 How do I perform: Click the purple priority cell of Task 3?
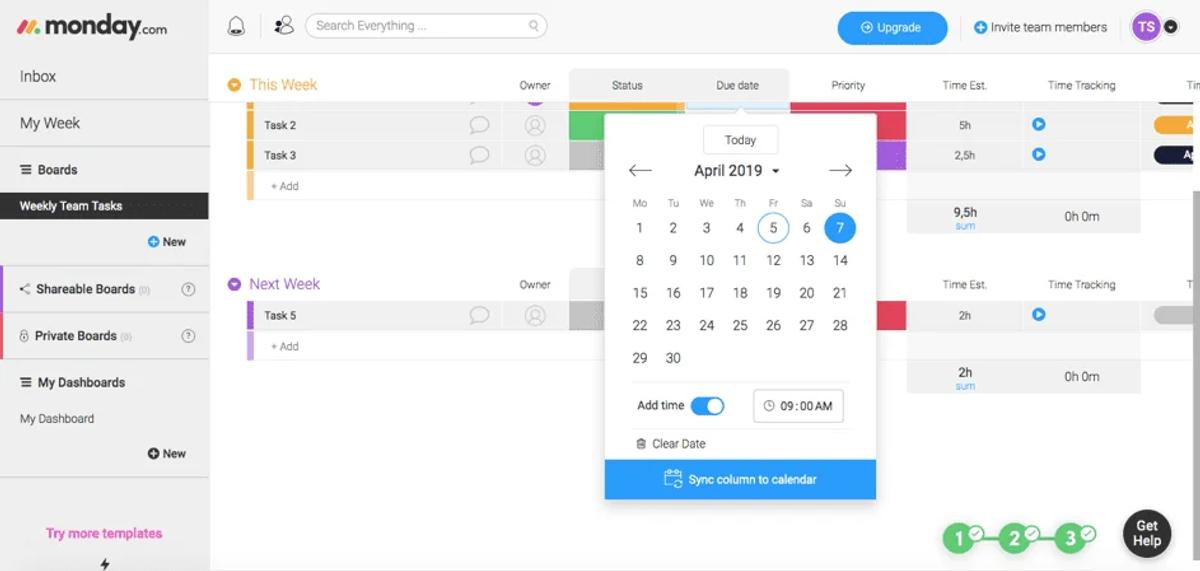(891, 155)
